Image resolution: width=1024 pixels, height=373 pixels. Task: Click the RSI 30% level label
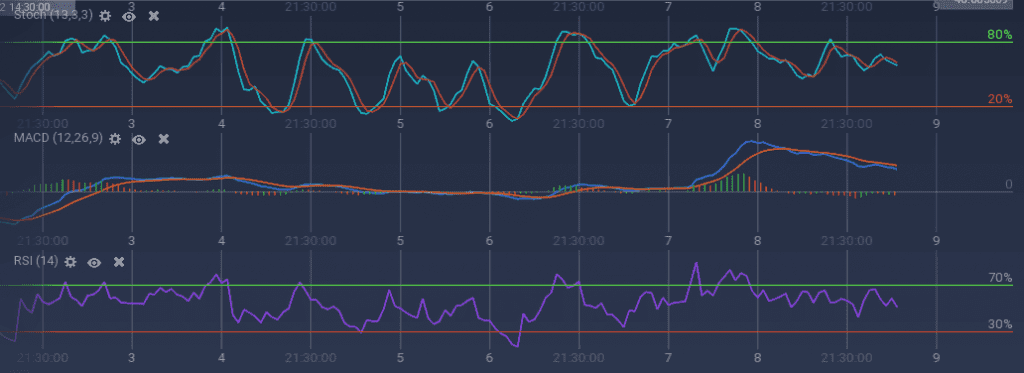pos(1000,324)
